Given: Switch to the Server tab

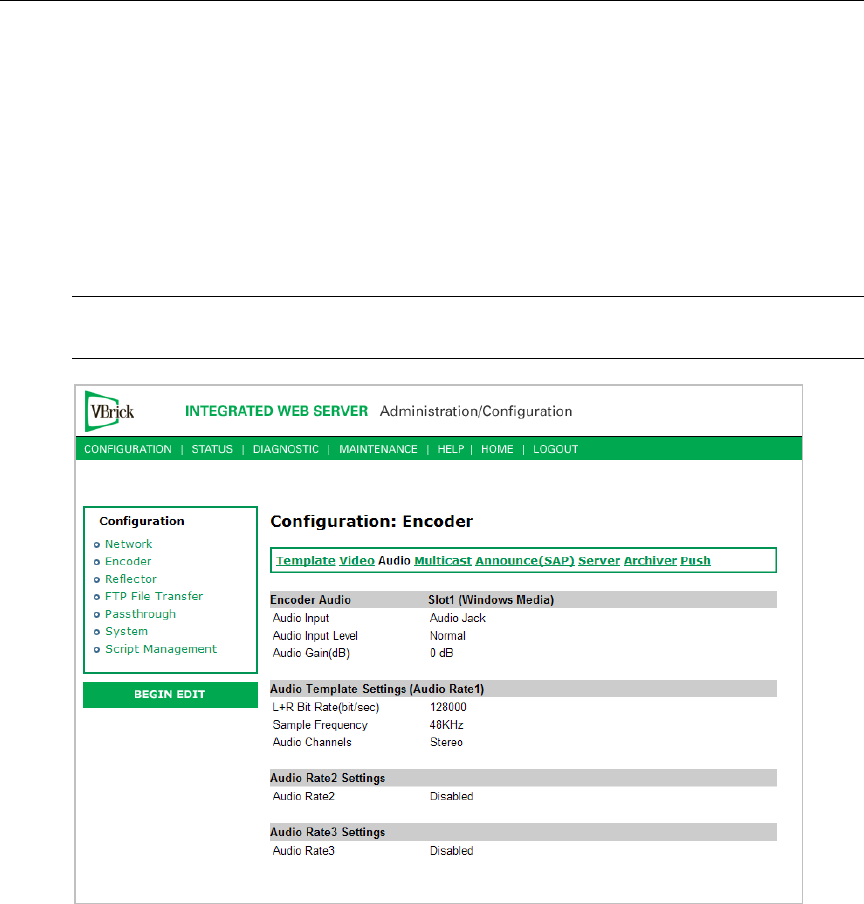Looking at the screenshot, I should (x=599, y=560).
